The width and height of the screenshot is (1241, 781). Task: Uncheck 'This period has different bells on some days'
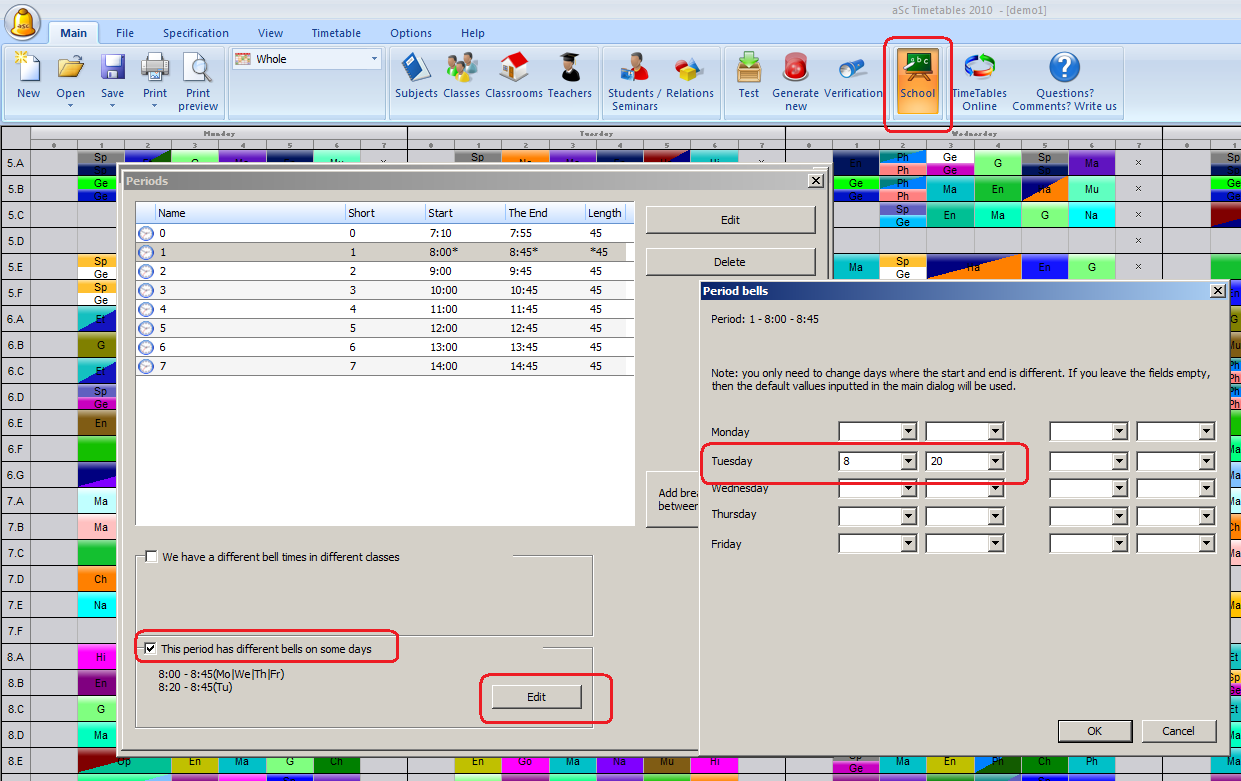coord(152,649)
